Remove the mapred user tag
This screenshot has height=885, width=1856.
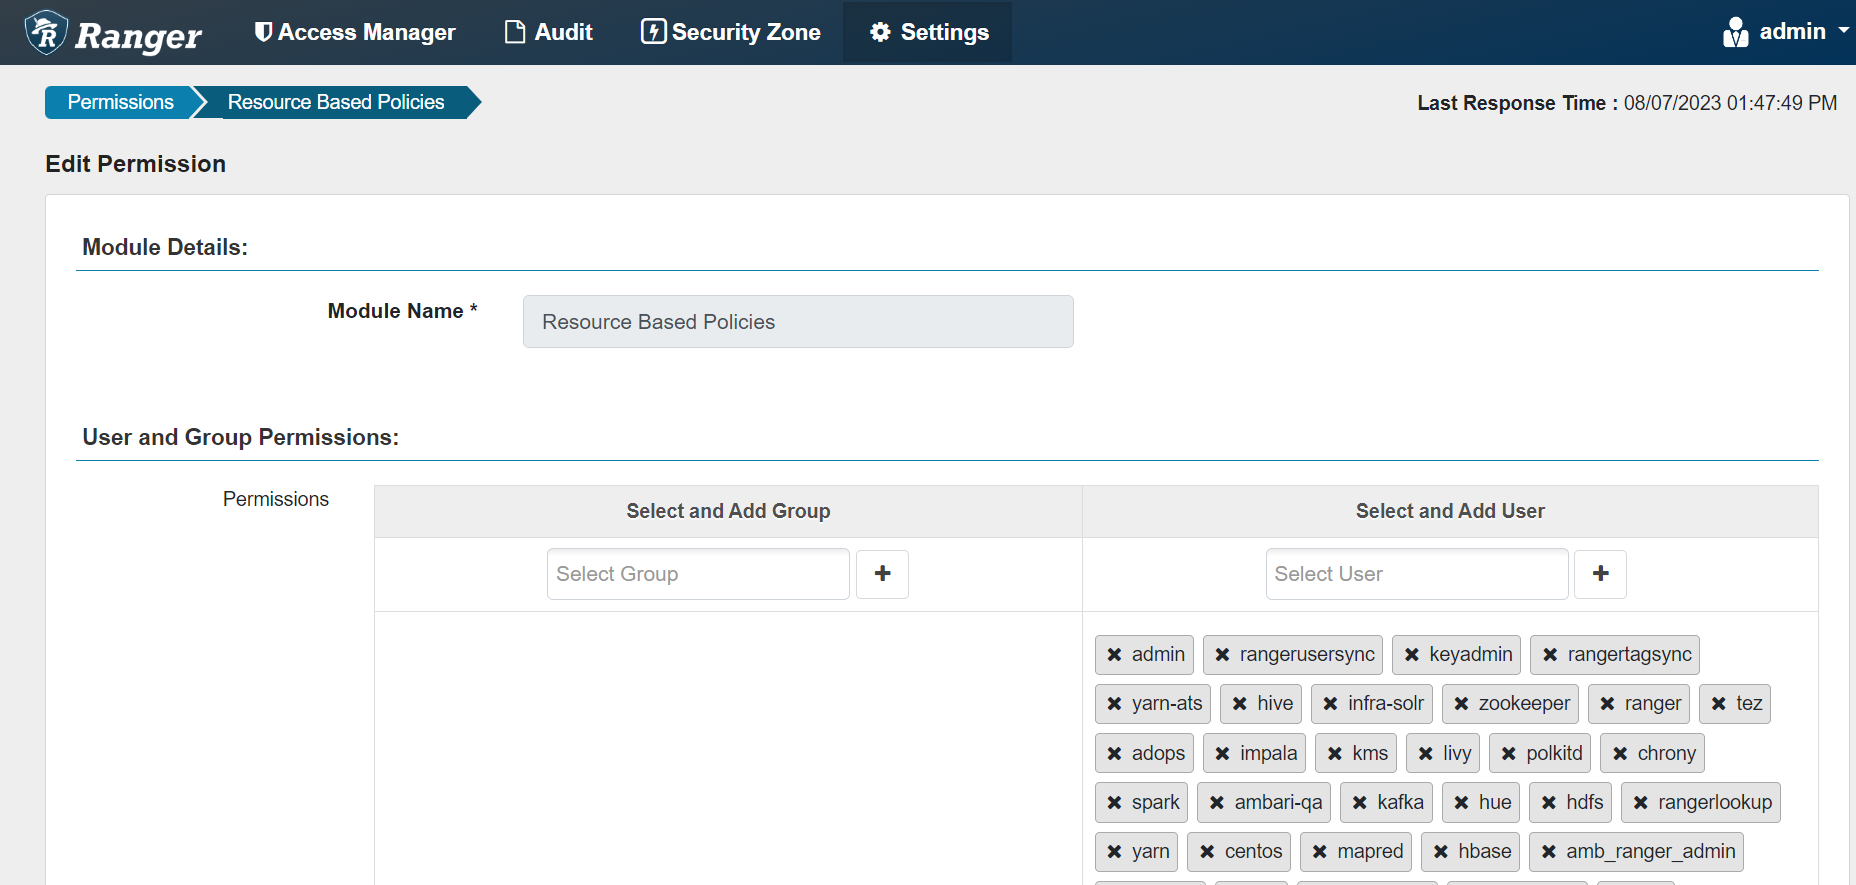tap(1319, 852)
